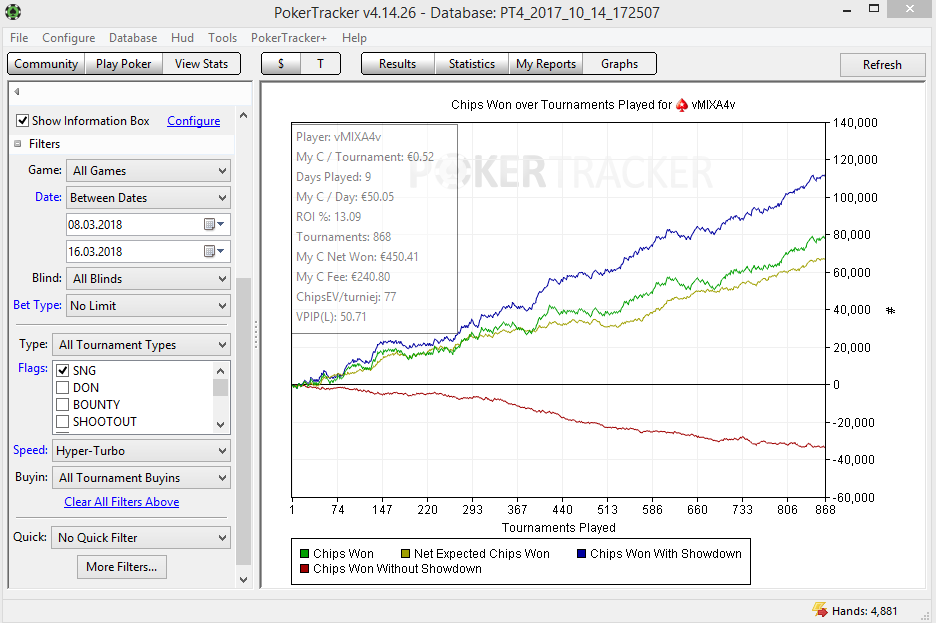This screenshot has width=936, height=623.
Task: Click the red spade icon beside vMIXA4v
Action: [682, 105]
